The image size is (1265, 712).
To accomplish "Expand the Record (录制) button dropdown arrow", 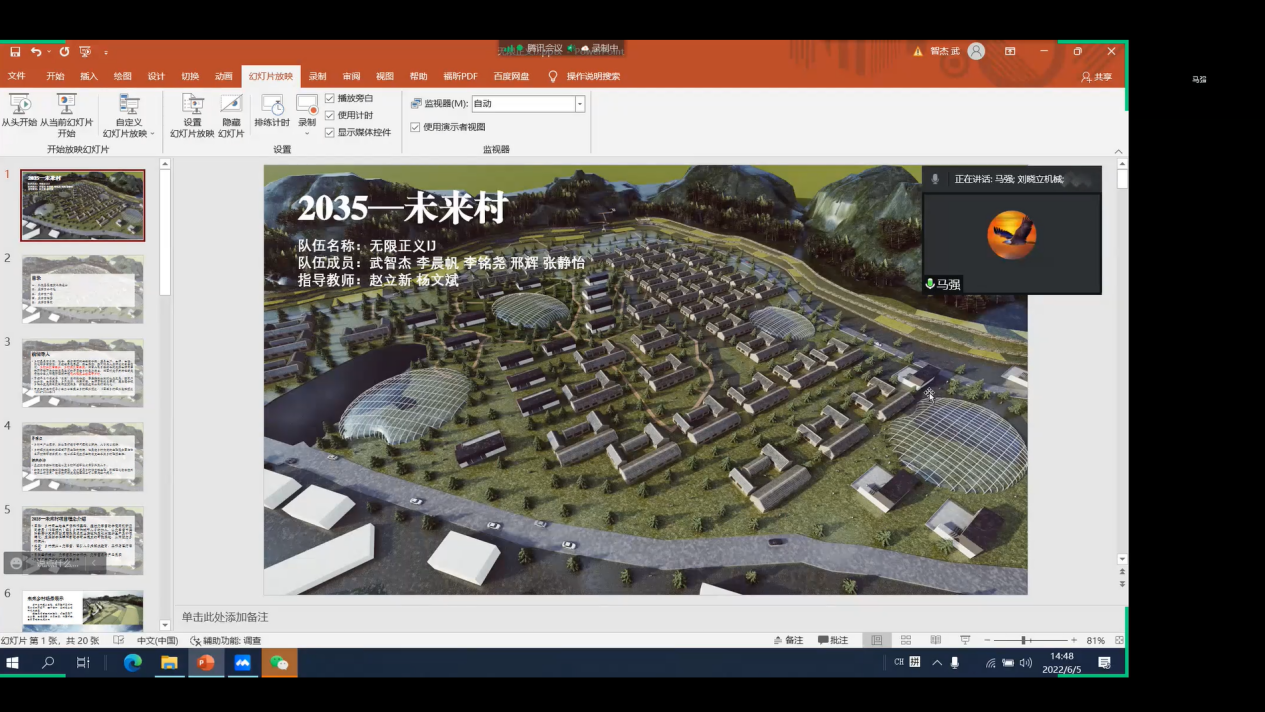I will coord(307,134).
